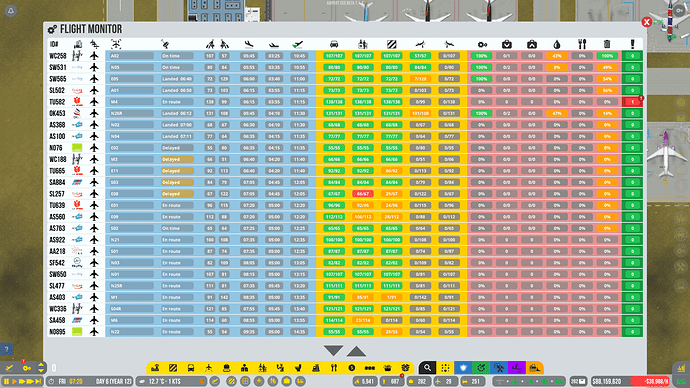Show previous flights with up triangle arrow
This screenshot has width=690, height=388.
[x=356, y=351]
